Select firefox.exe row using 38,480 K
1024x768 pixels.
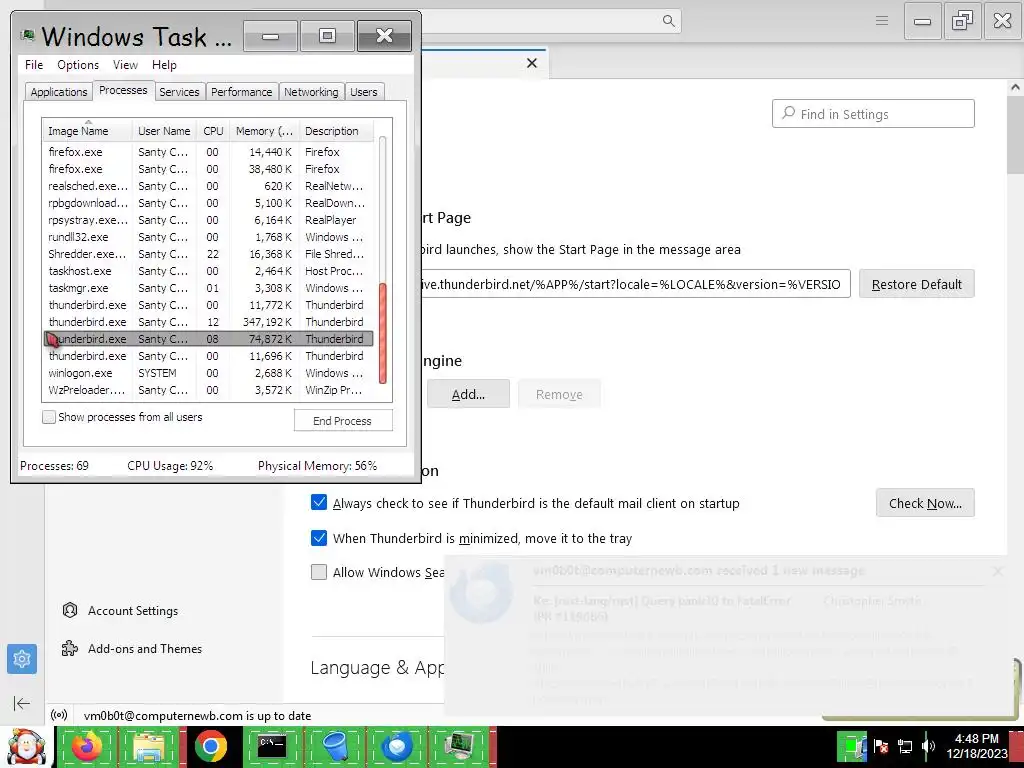(209, 169)
